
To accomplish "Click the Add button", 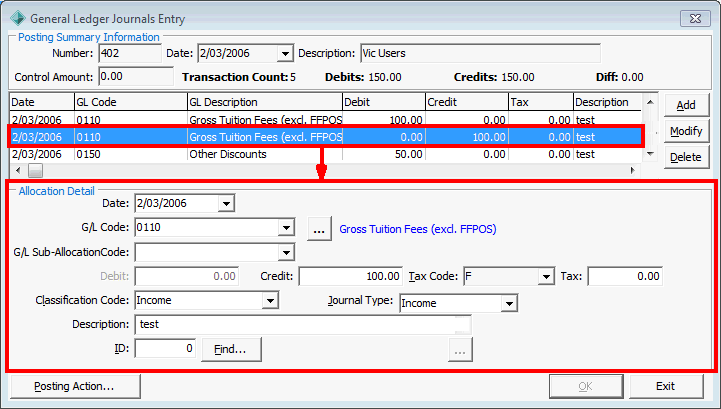I will pos(686,105).
